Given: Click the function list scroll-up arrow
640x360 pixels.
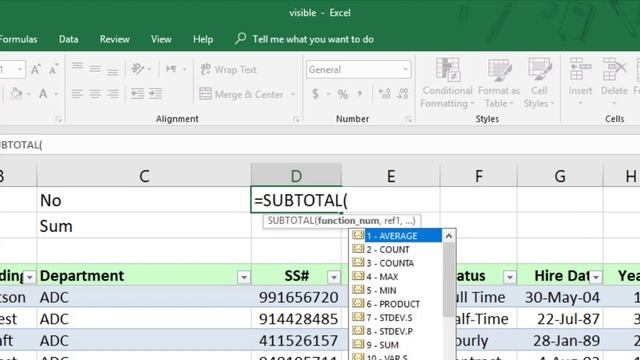Looking at the screenshot, I should (449, 236).
